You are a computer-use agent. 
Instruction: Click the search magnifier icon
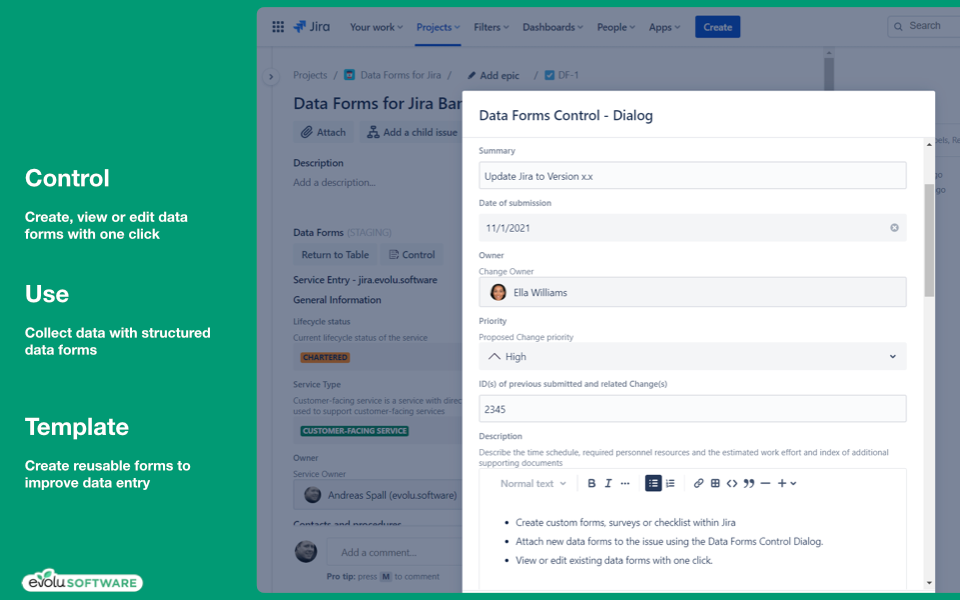tap(898, 26)
